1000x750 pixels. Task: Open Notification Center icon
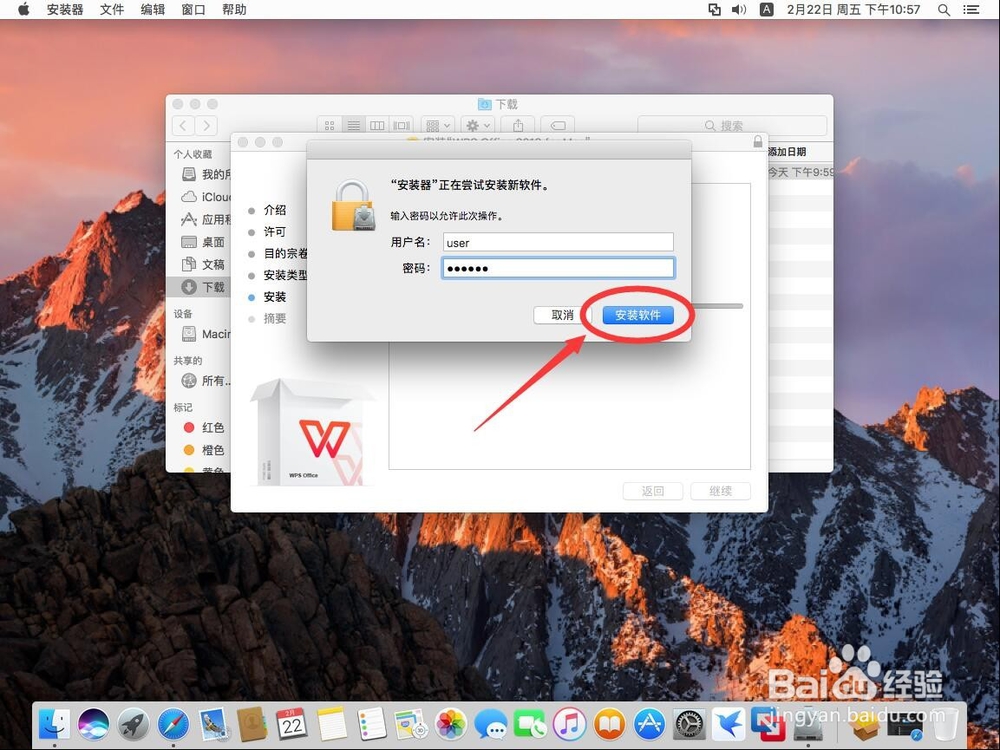(x=971, y=10)
